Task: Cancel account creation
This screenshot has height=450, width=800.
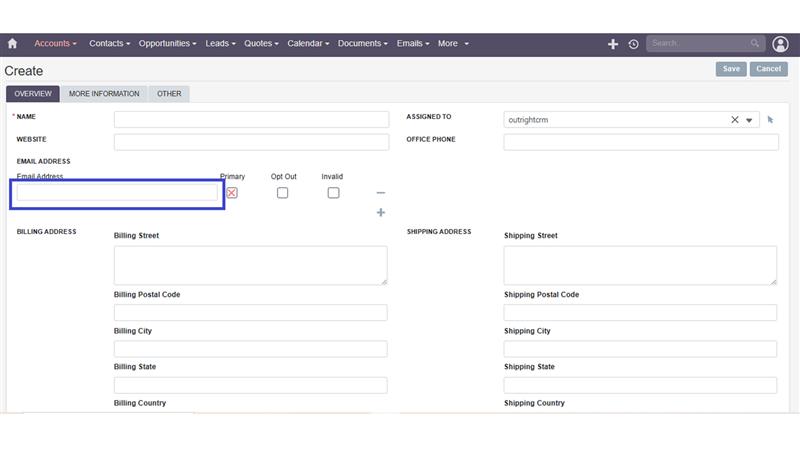Action: [x=768, y=69]
